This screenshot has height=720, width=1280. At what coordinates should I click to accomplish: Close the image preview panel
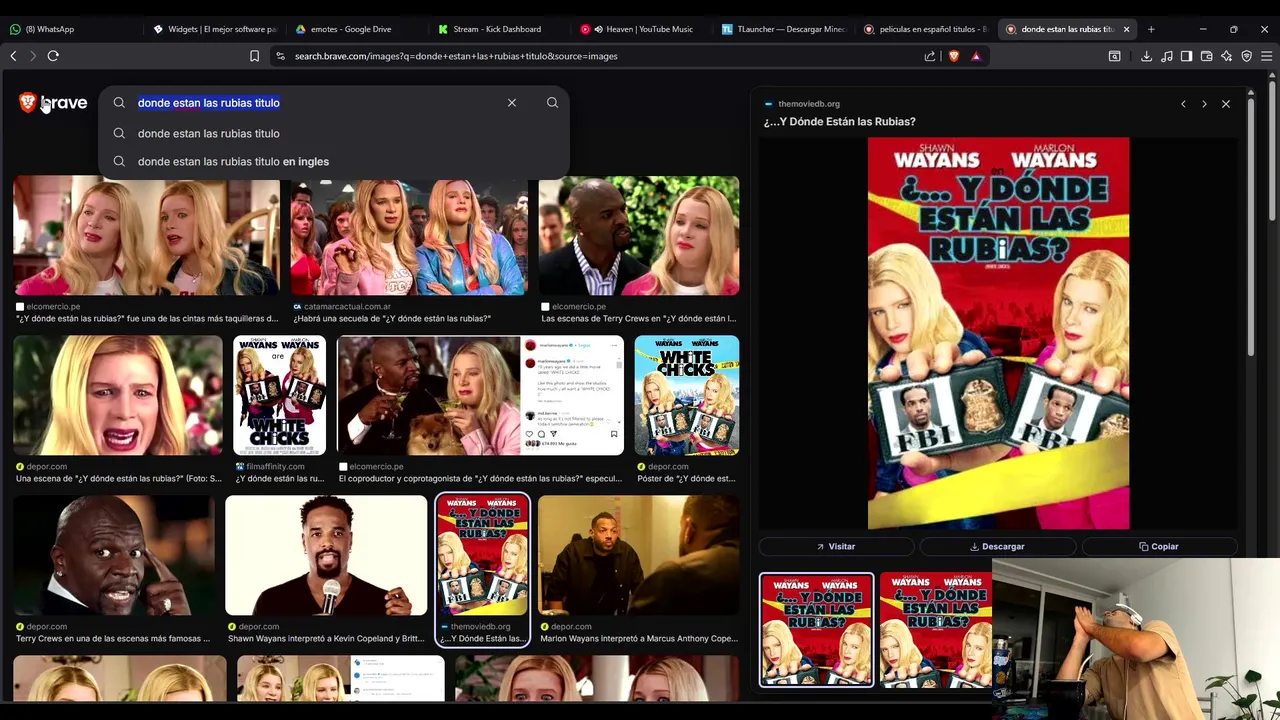tap(1226, 104)
